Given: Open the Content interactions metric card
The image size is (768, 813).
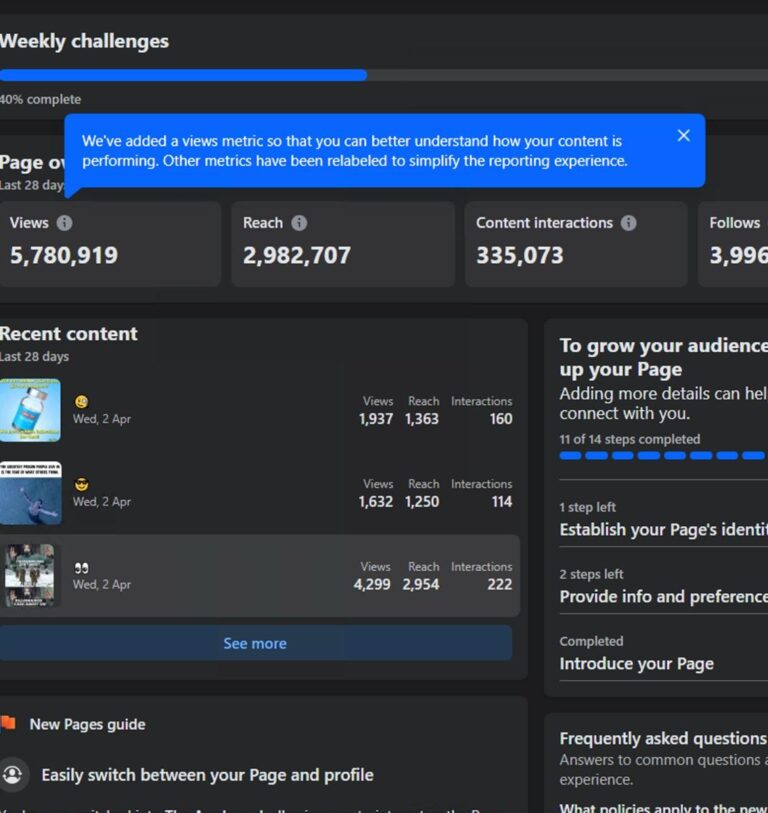Looking at the screenshot, I should point(576,245).
